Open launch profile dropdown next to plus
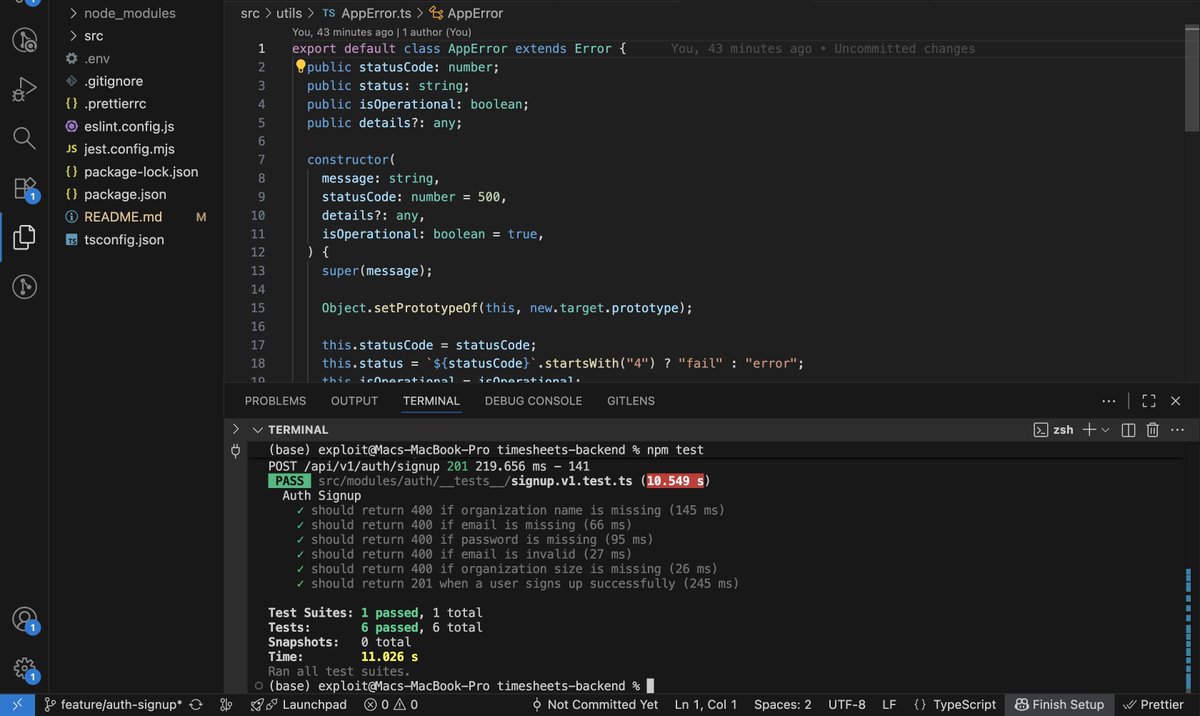The height and width of the screenshot is (716, 1200). 1105,430
